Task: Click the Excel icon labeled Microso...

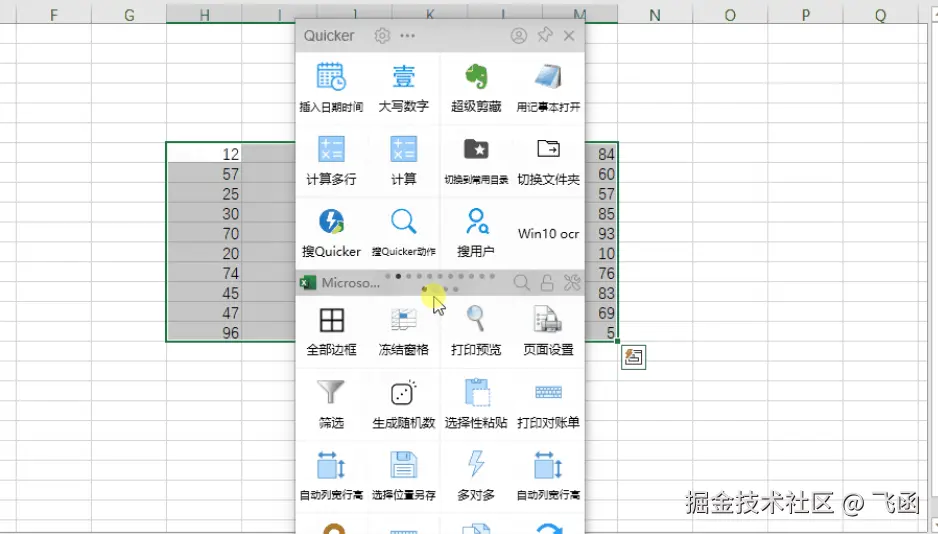Action: pos(308,283)
